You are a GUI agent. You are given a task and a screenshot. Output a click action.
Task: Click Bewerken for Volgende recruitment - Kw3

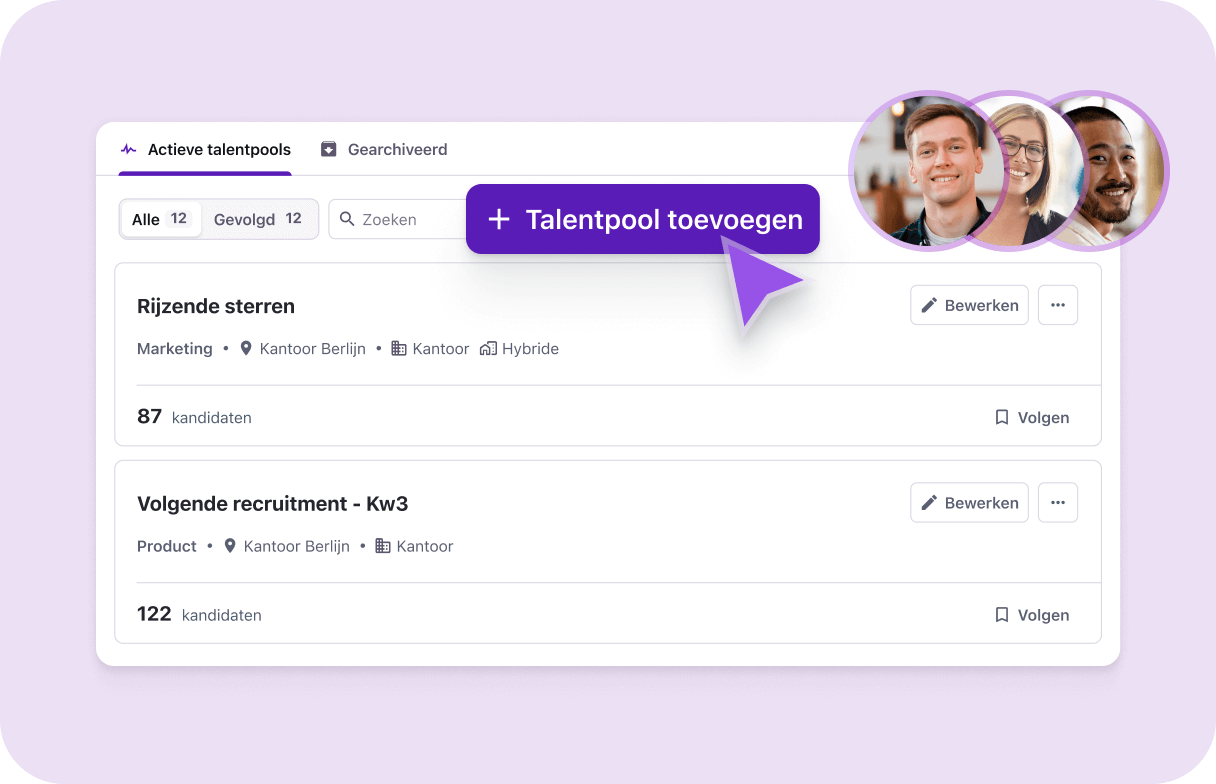pyautogui.click(x=969, y=503)
